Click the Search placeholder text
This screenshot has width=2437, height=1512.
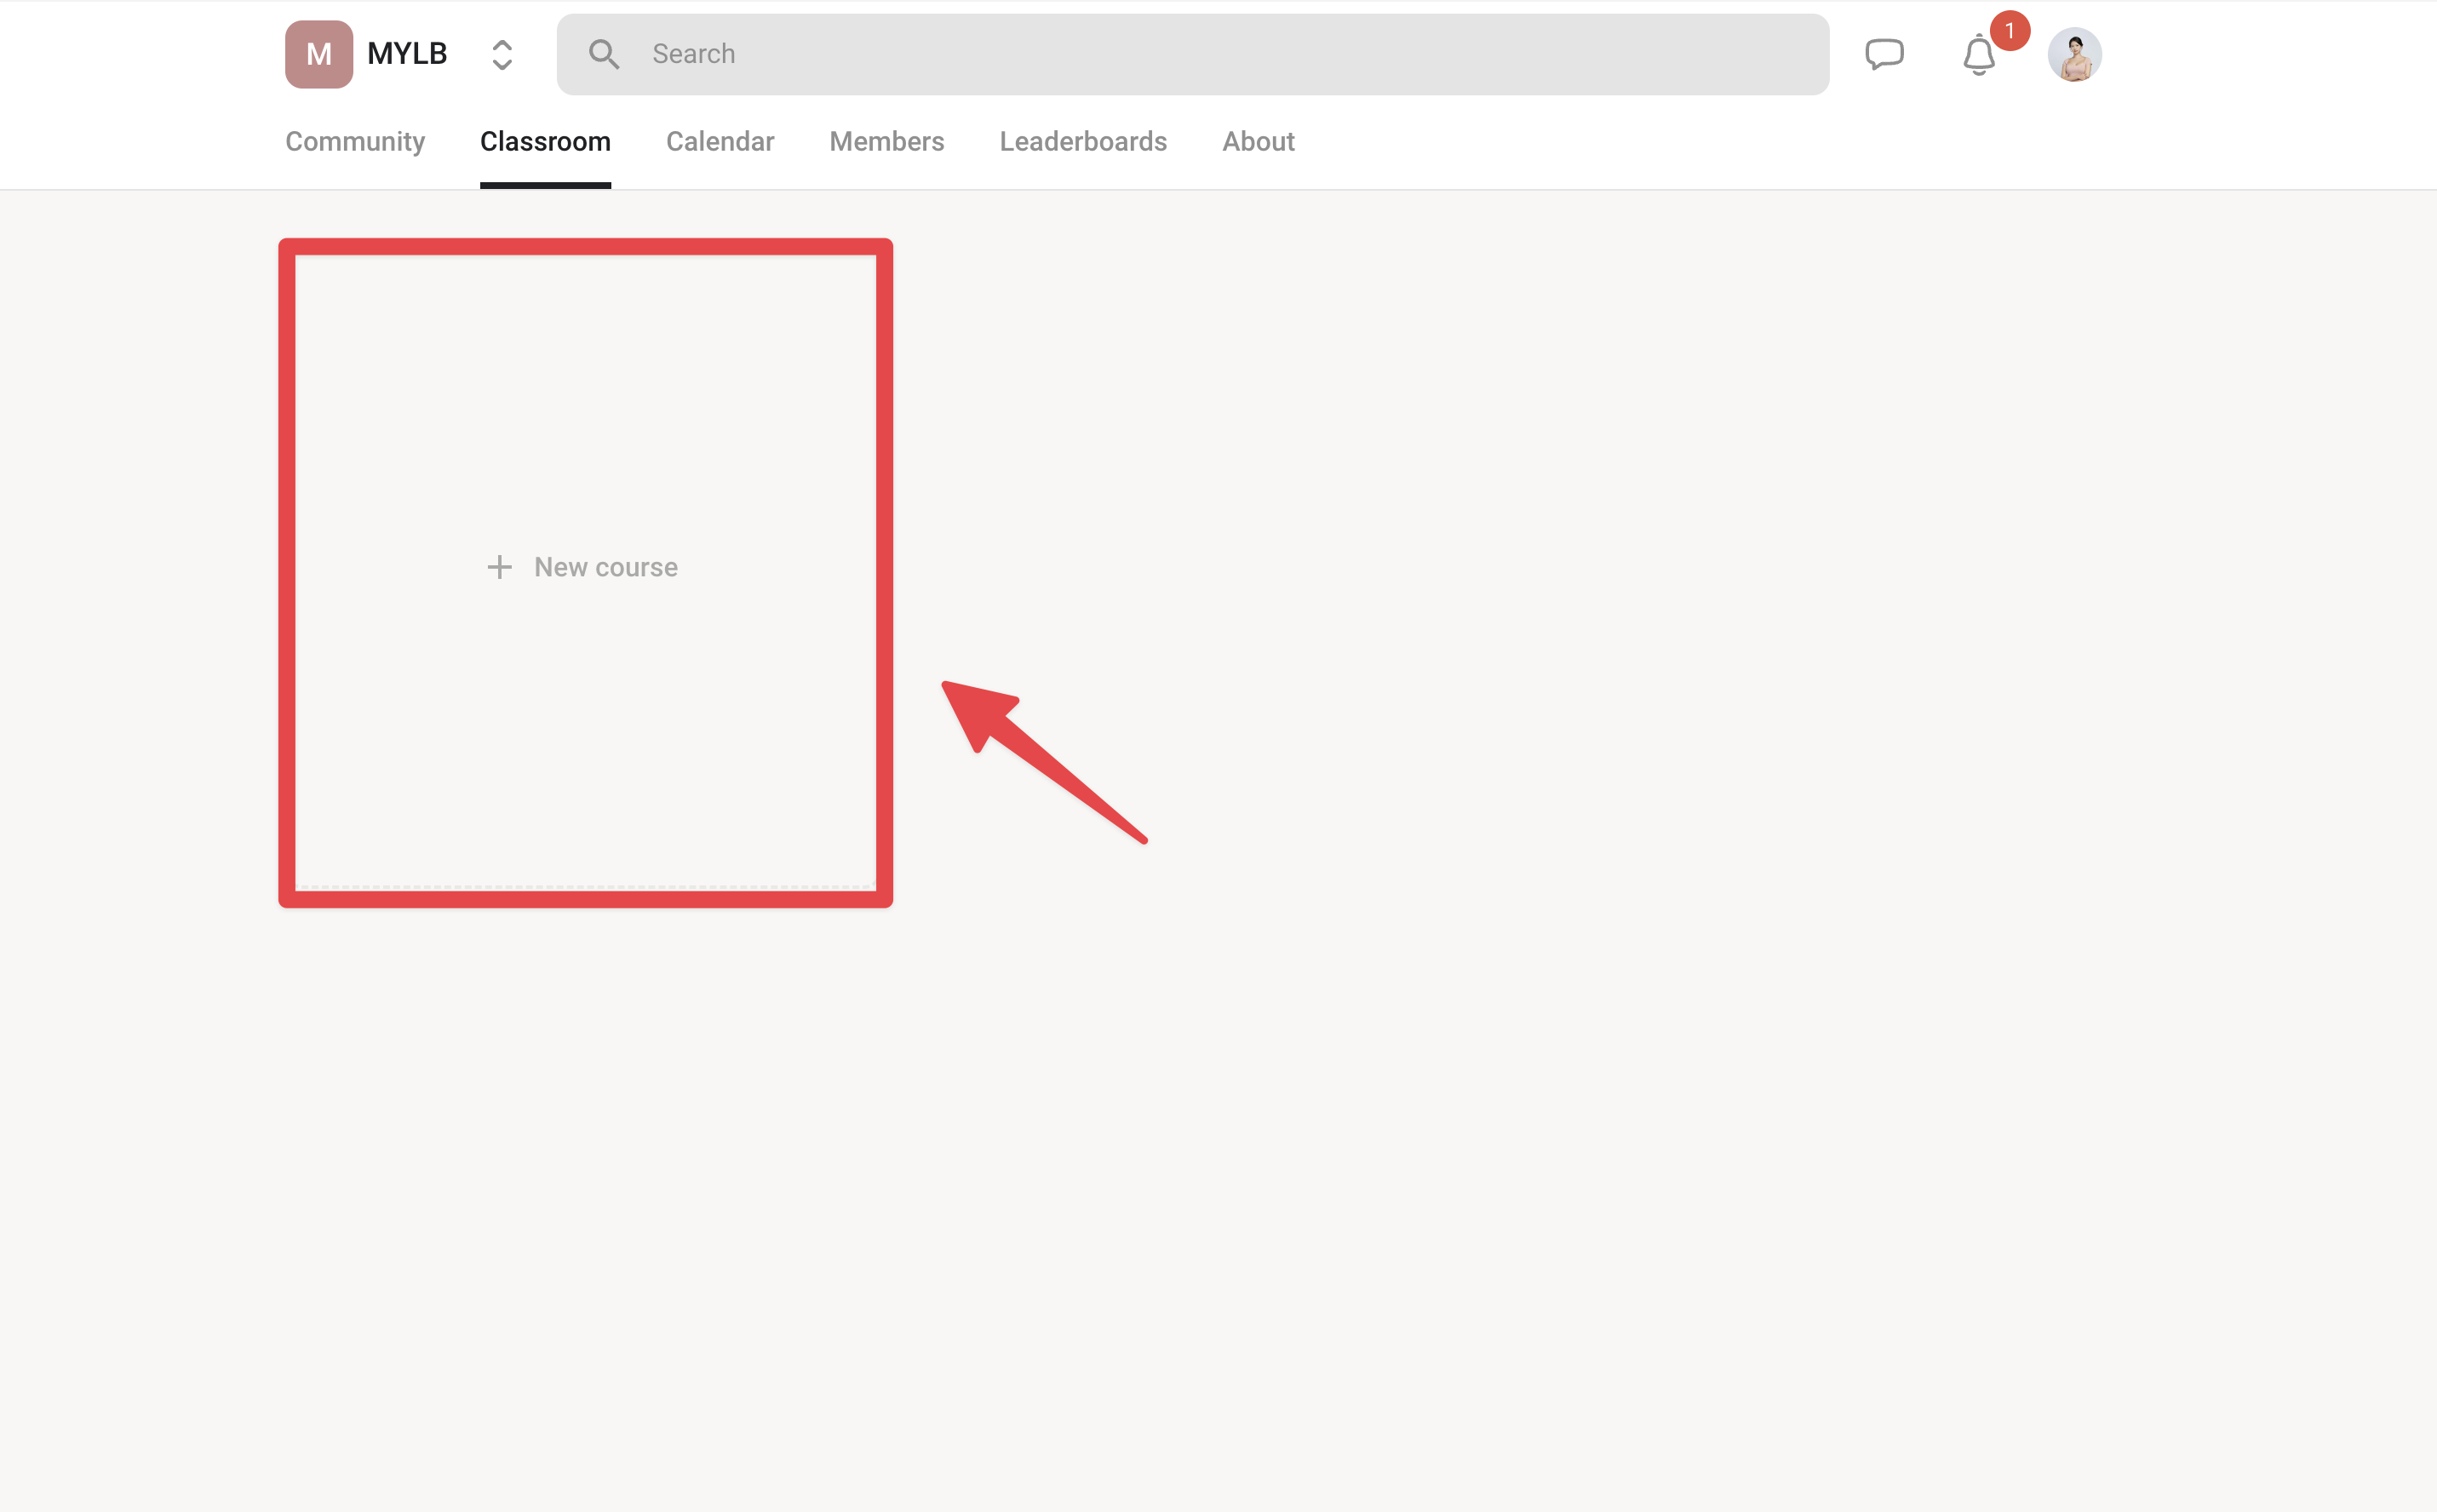693,54
